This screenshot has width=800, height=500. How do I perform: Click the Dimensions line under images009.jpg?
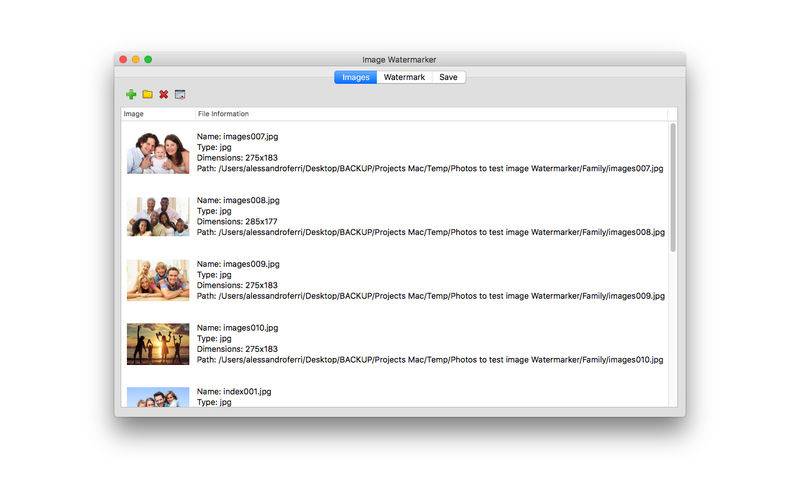pyautogui.click(x=237, y=285)
